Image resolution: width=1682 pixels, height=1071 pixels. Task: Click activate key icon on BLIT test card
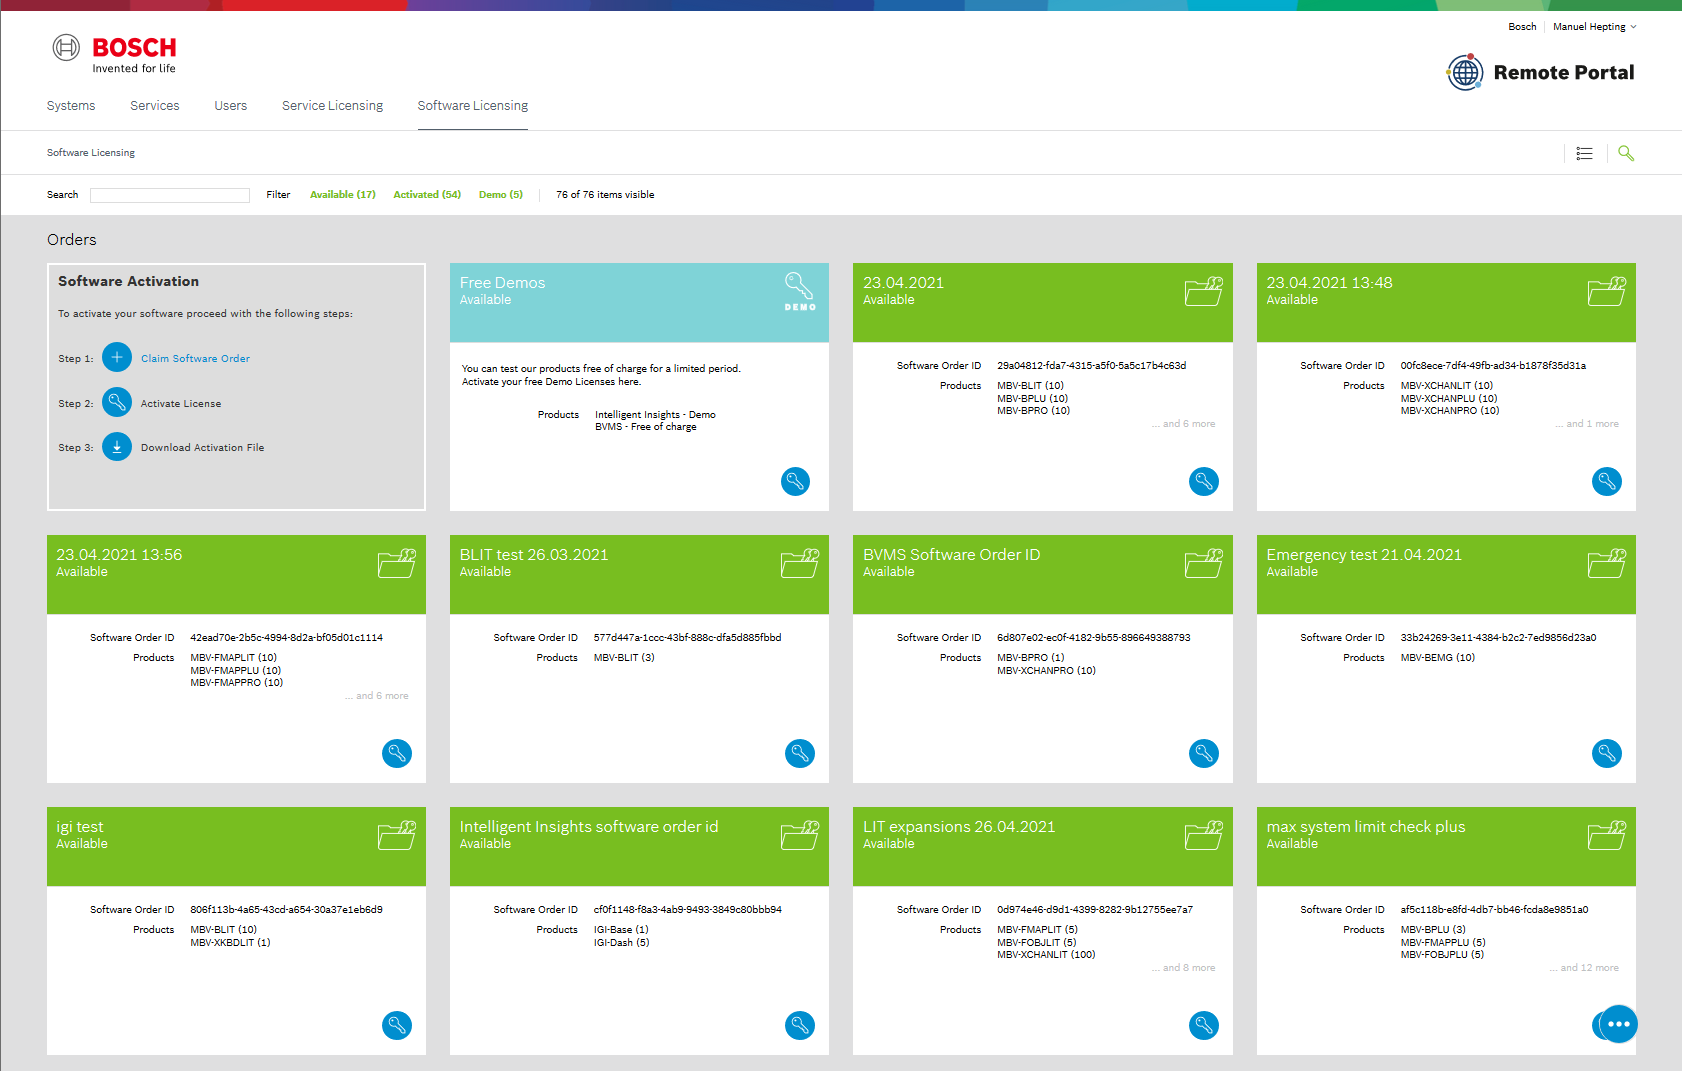coord(799,754)
